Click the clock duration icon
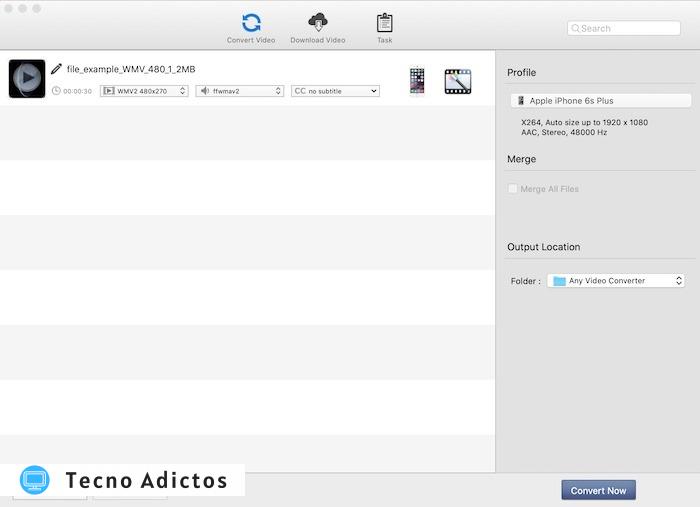The image size is (700, 507). tap(56, 91)
